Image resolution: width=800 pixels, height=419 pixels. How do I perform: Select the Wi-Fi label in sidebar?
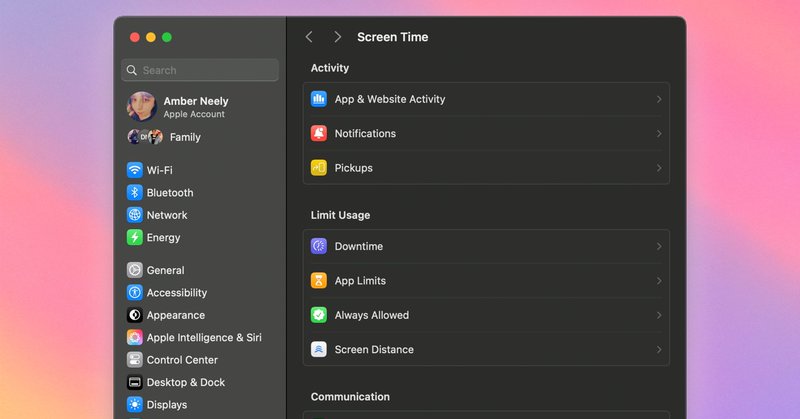[x=160, y=170]
